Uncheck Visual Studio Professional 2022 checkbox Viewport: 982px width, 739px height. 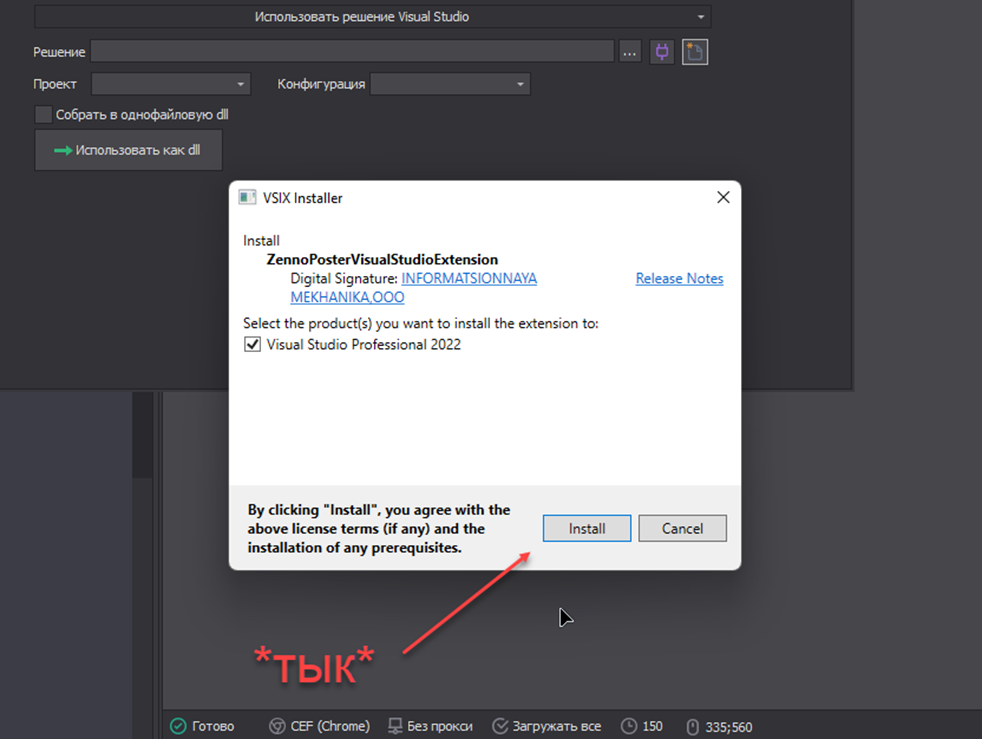coord(252,344)
